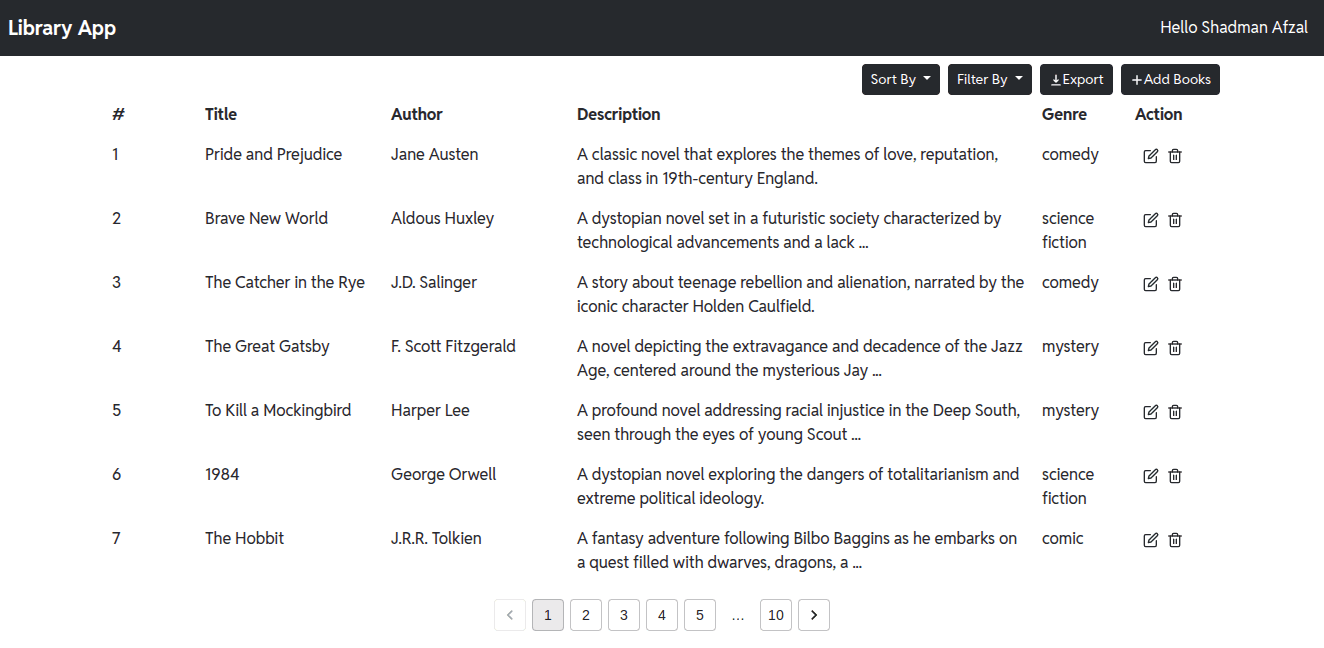
Task: Click the Hello Shadman Afzal greeting
Action: coord(1234,28)
